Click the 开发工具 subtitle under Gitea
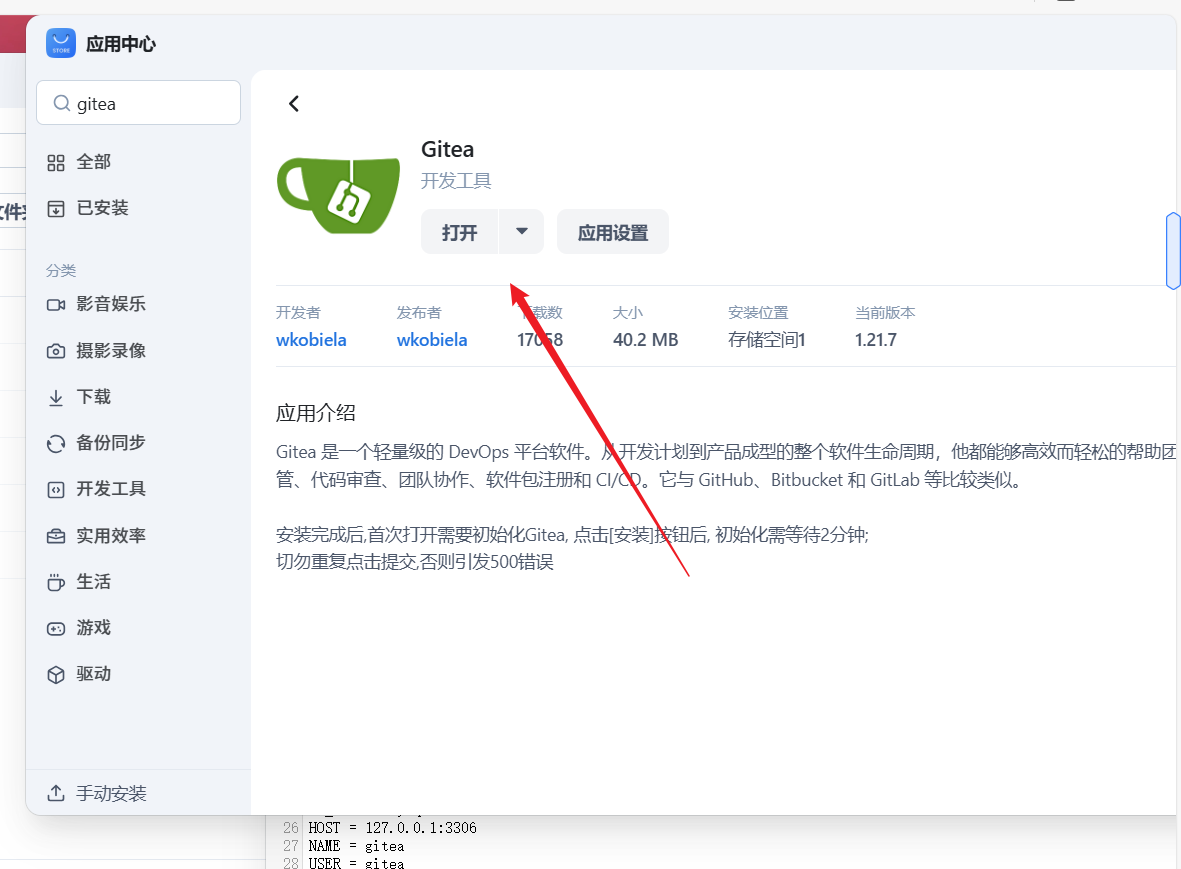This screenshot has width=1181, height=869. [x=456, y=181]
